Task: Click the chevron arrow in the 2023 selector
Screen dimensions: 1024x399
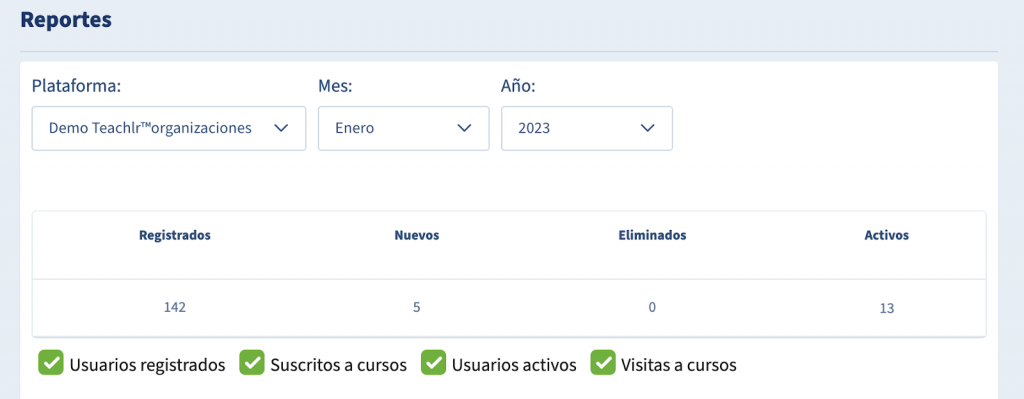Action: (x=647, y=129)
